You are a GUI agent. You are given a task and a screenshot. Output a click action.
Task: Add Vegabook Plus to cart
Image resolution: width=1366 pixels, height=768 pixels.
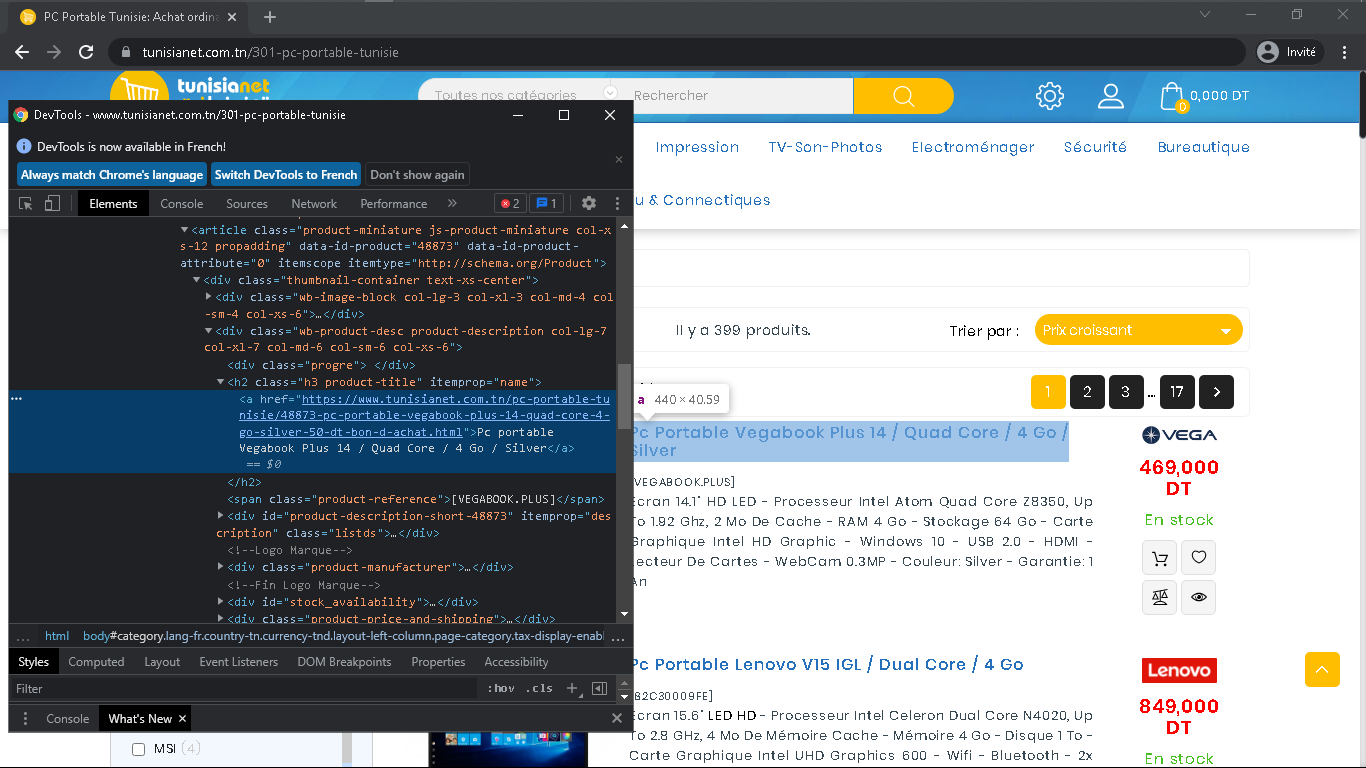tap(1160, 558)
